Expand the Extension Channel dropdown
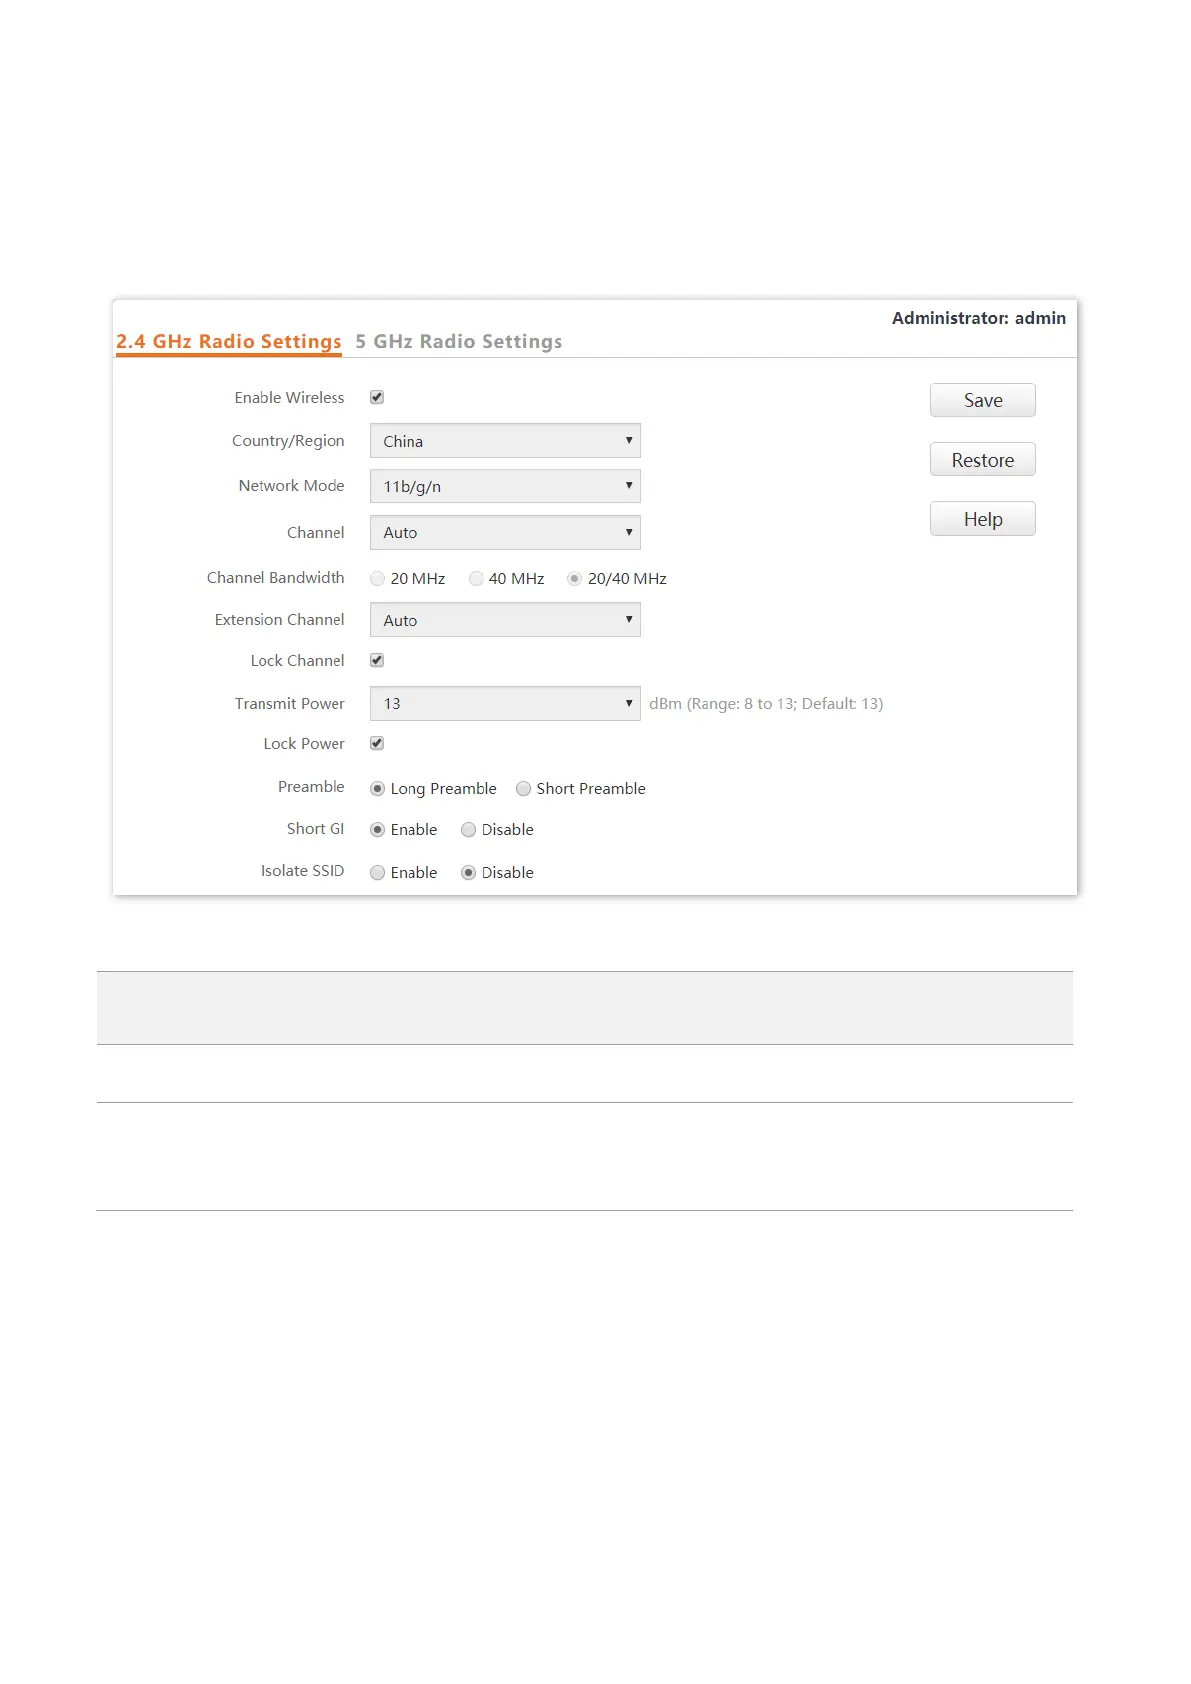 [504, 620]
